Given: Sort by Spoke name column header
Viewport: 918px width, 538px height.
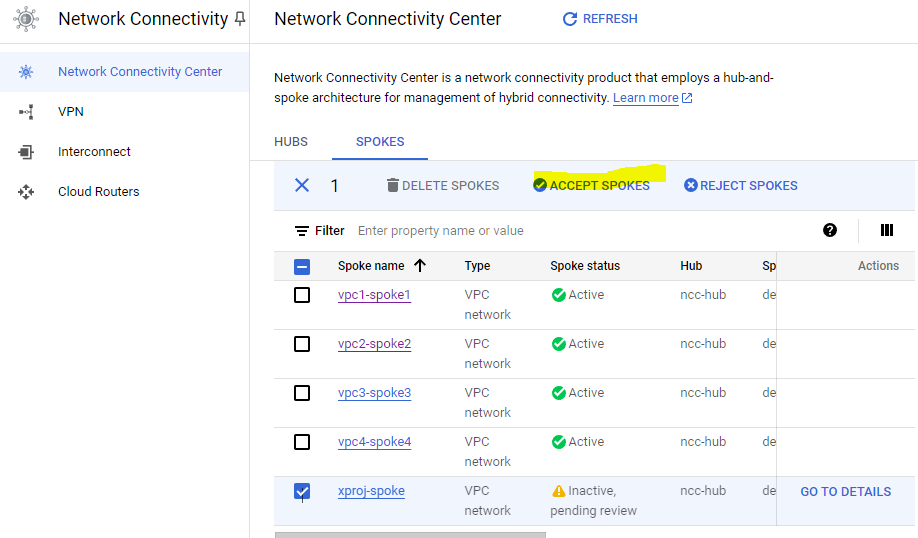Looking at the screenshot, I should [371, 266].
